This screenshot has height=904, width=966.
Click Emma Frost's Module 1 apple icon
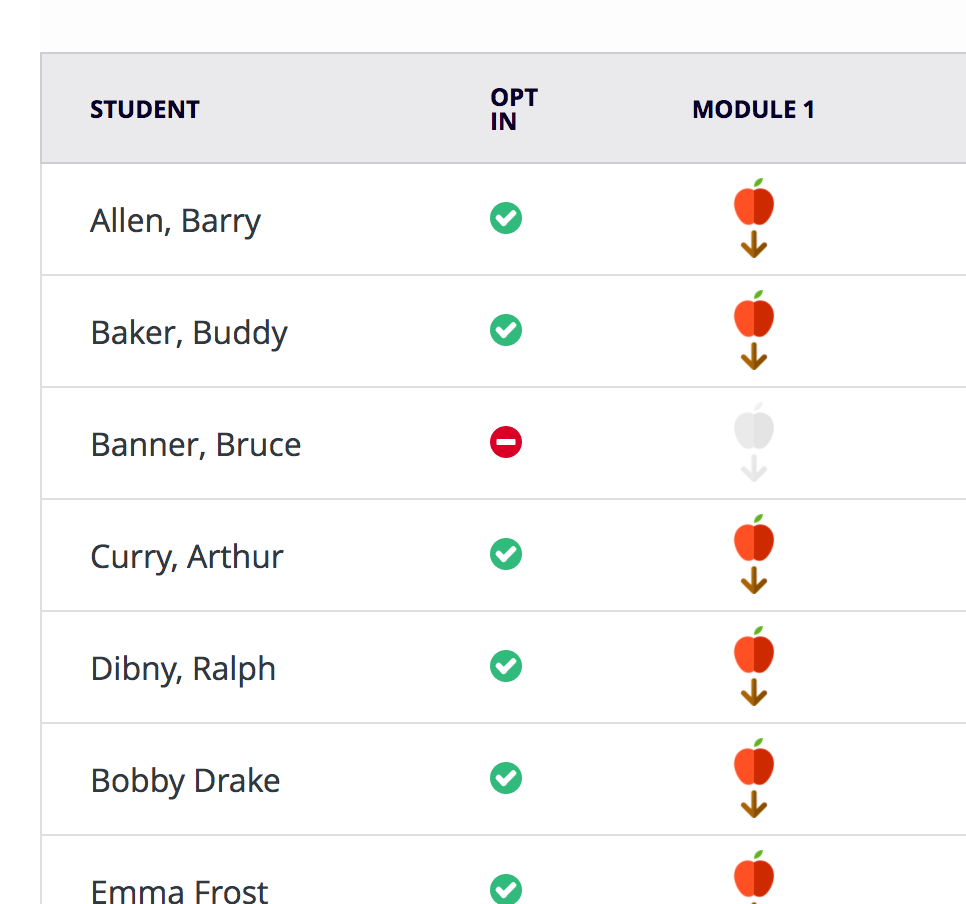(754, 876)
